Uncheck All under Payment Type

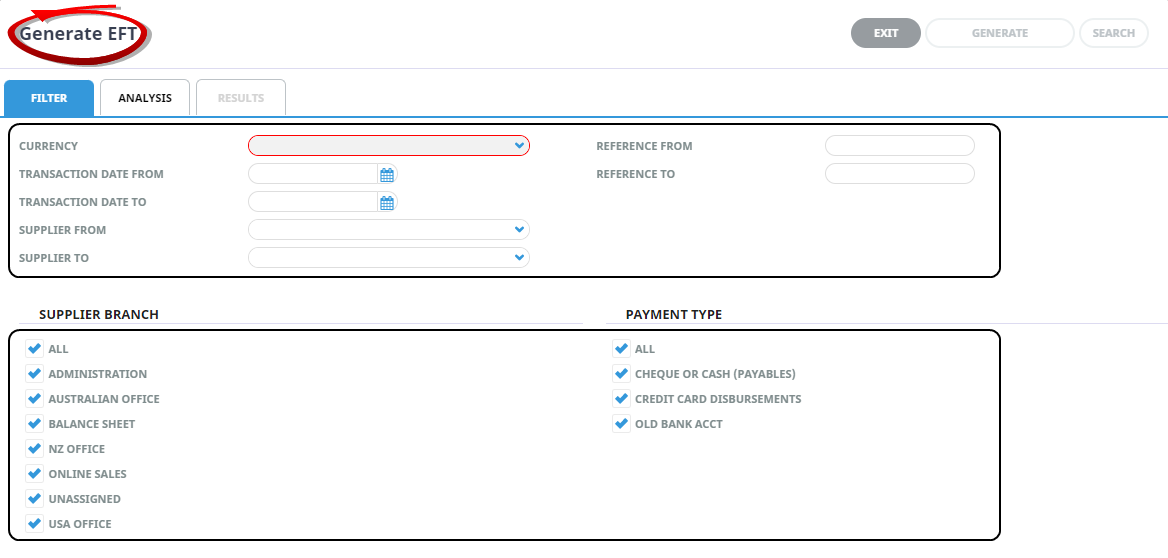point(622,349)
